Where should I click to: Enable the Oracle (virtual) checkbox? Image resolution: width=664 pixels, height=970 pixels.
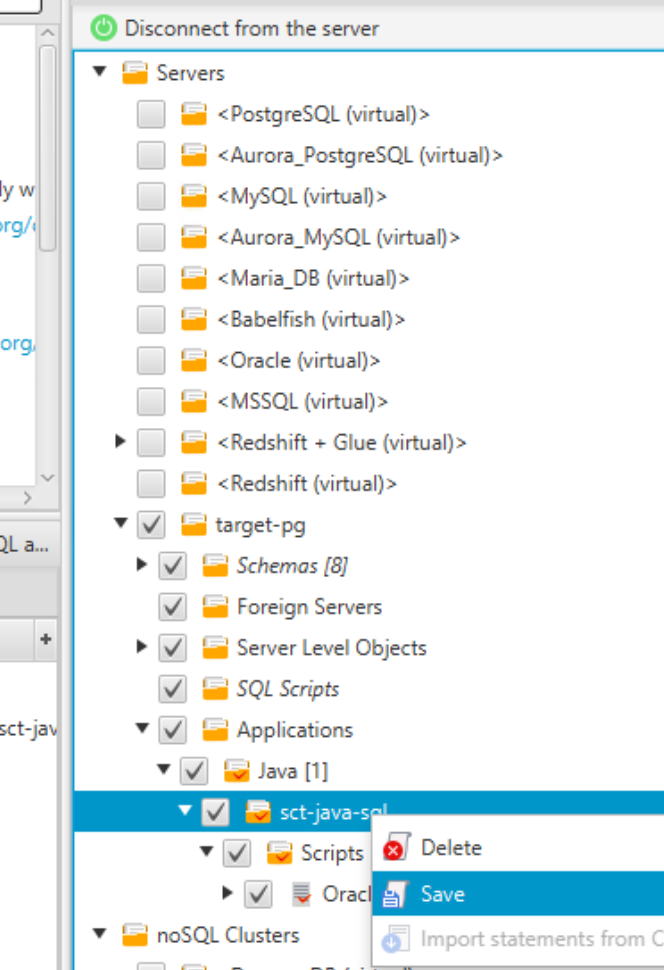point(151,361)
